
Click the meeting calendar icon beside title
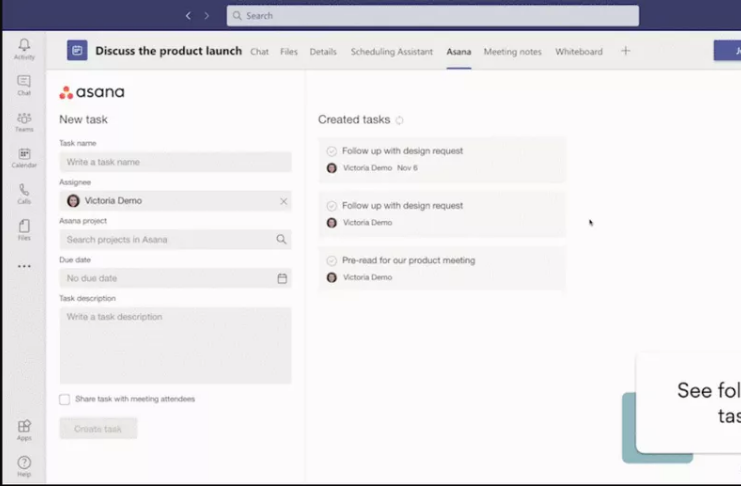(77, 50)
